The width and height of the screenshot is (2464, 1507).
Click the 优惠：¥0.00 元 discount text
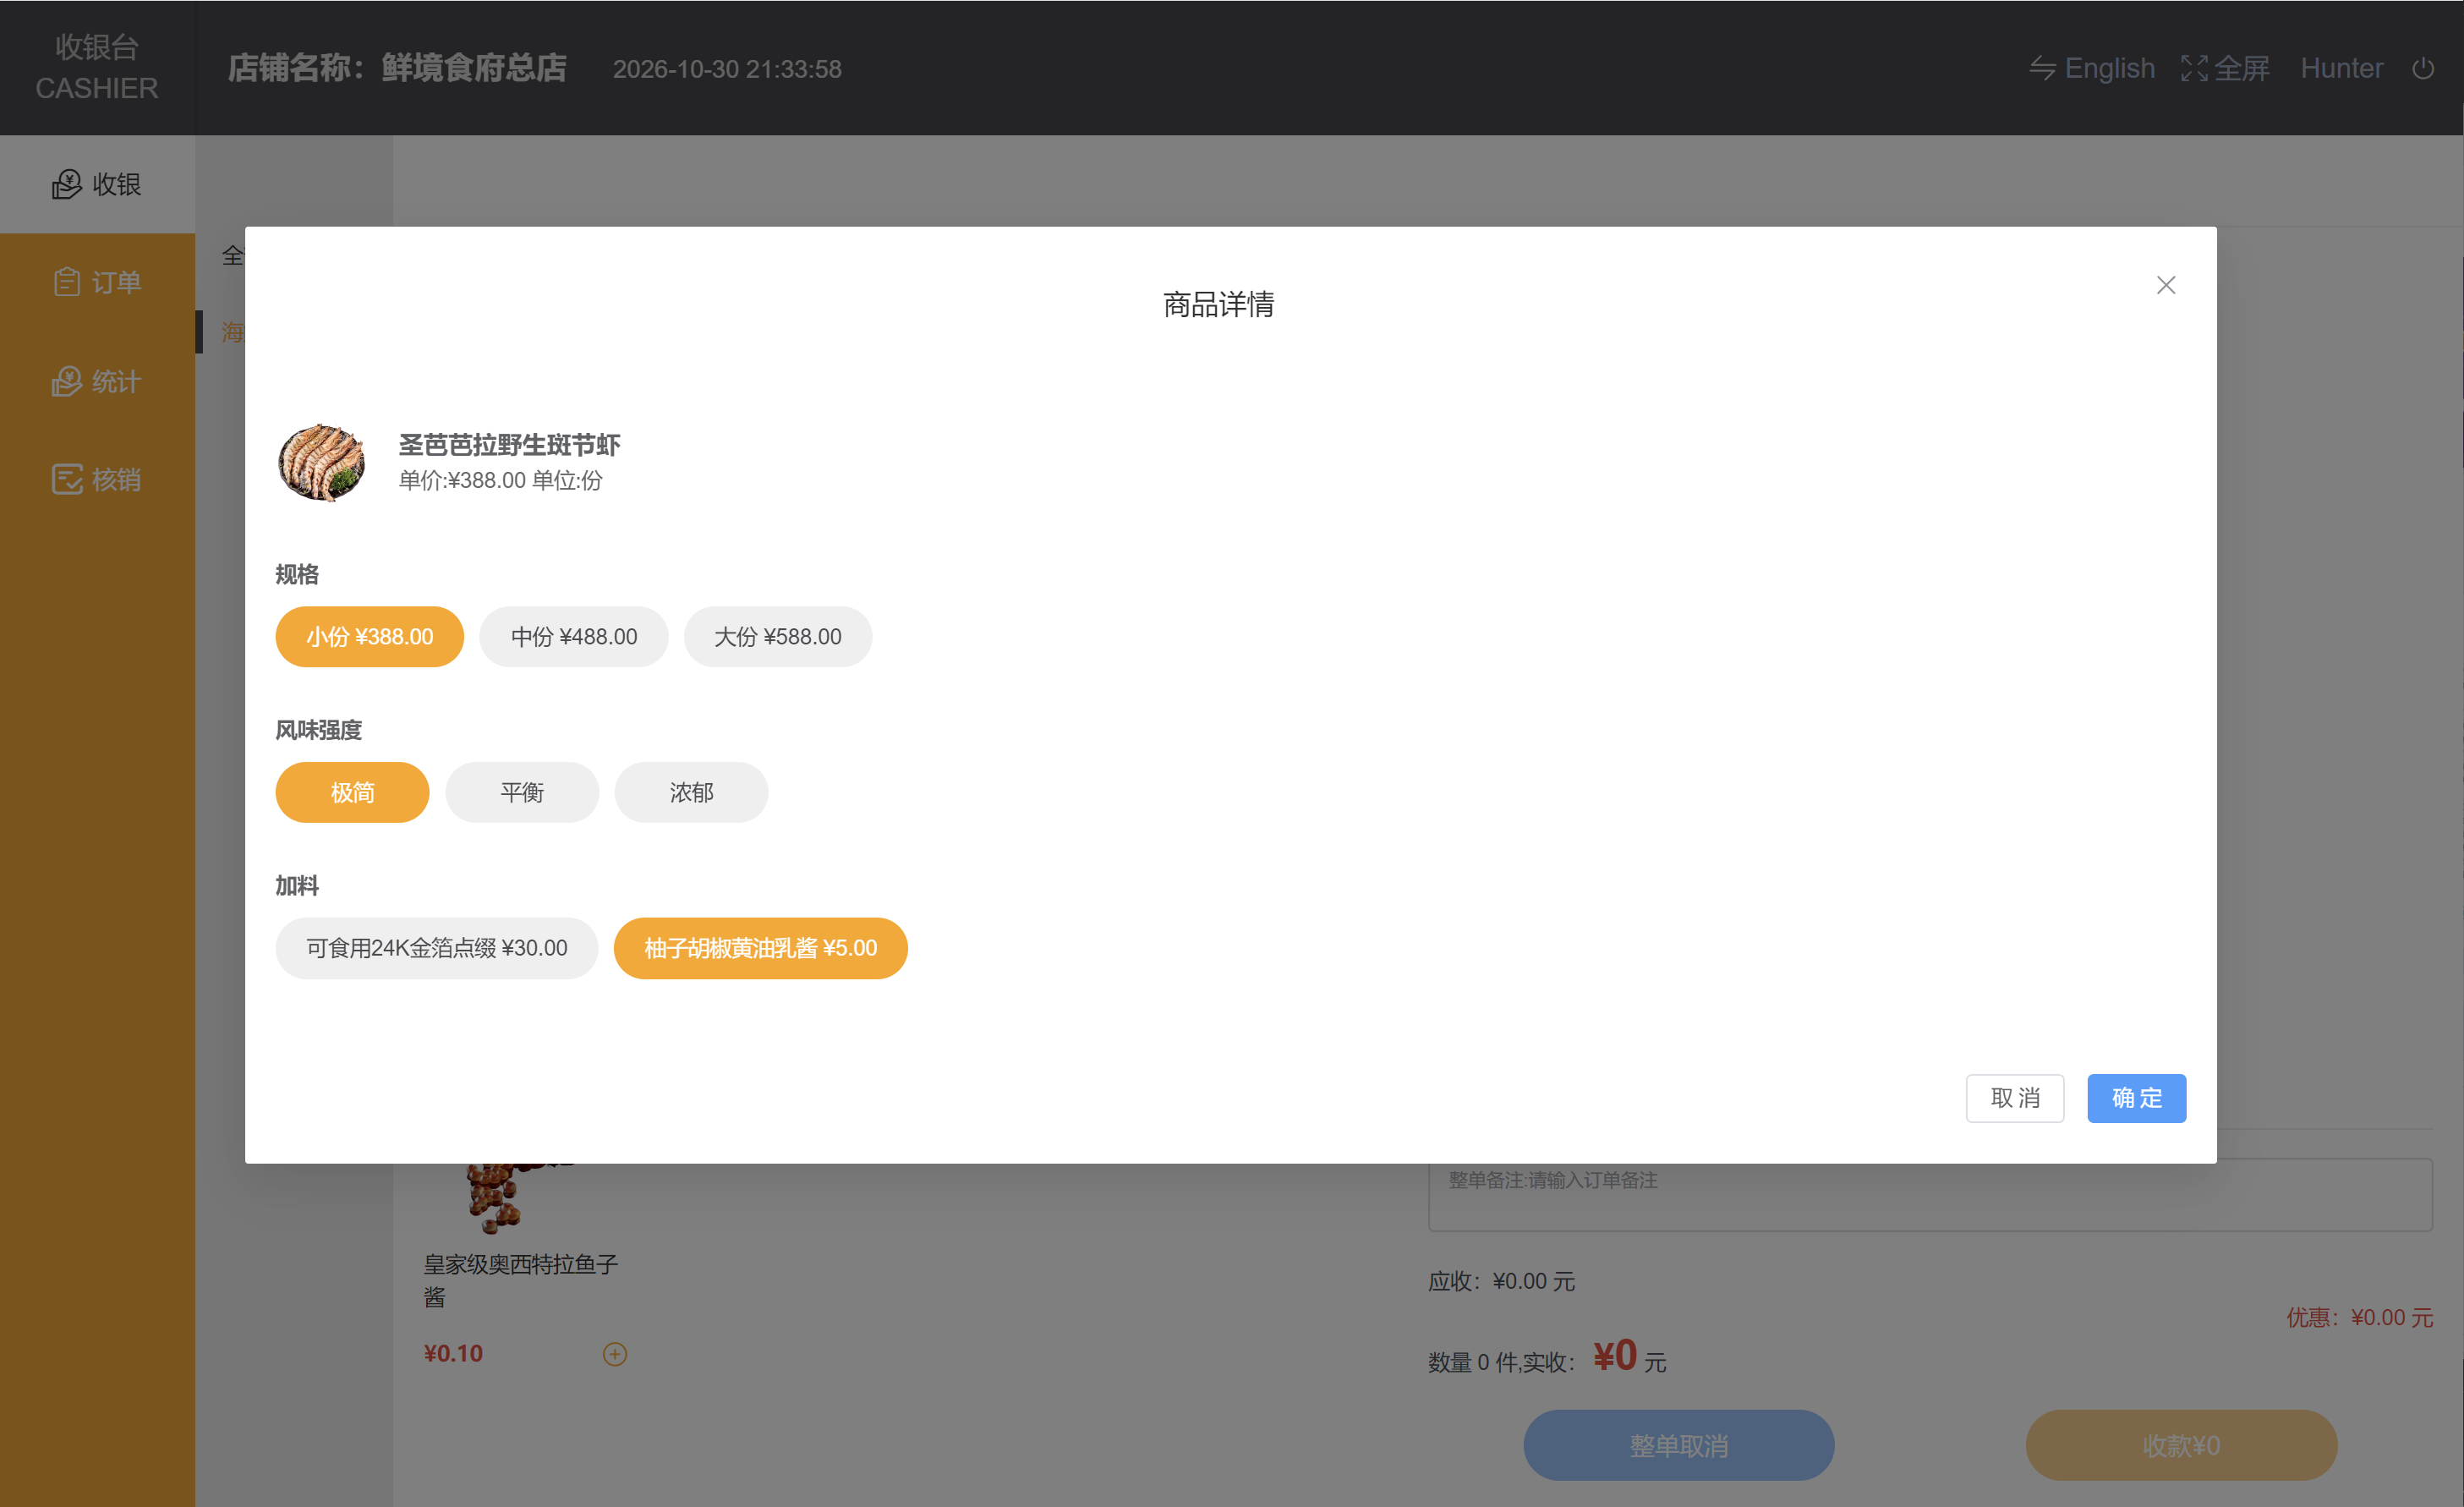click(x=2359, y=1317)
